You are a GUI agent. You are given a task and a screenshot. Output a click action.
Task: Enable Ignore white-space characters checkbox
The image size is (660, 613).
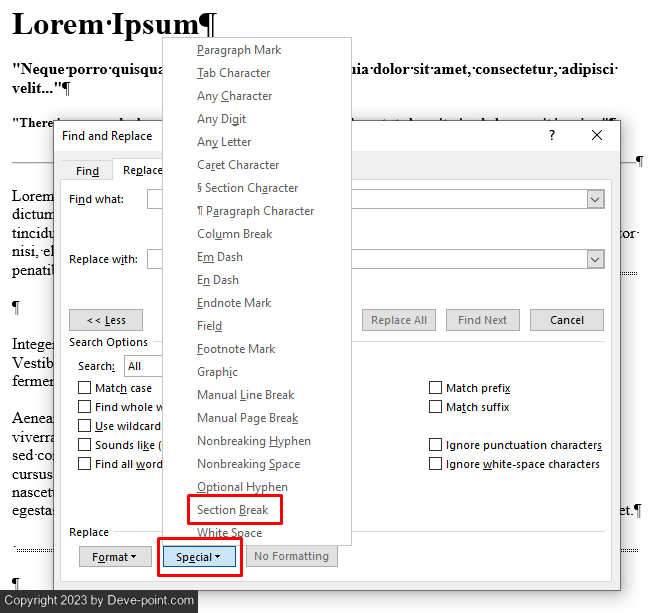pyautogui.click(x=436, y=464)
